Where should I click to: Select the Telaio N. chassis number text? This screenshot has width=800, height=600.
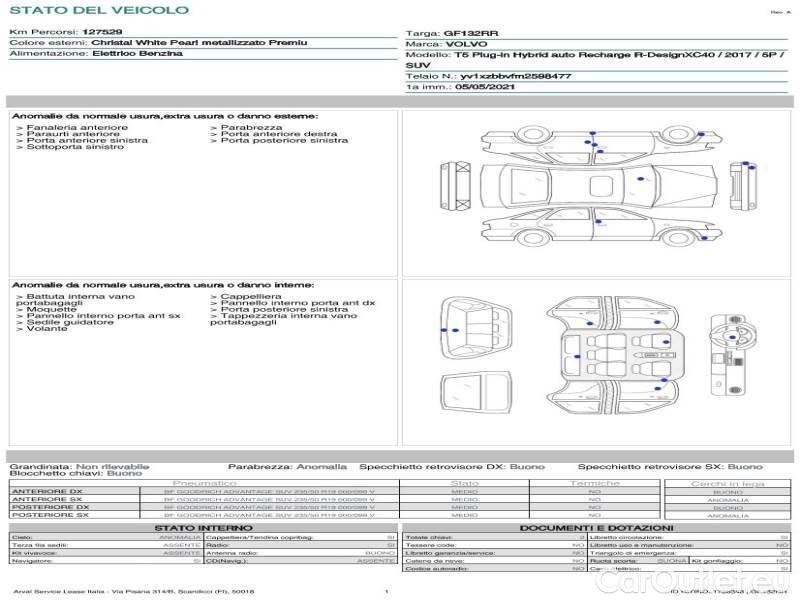click(489, 76)
